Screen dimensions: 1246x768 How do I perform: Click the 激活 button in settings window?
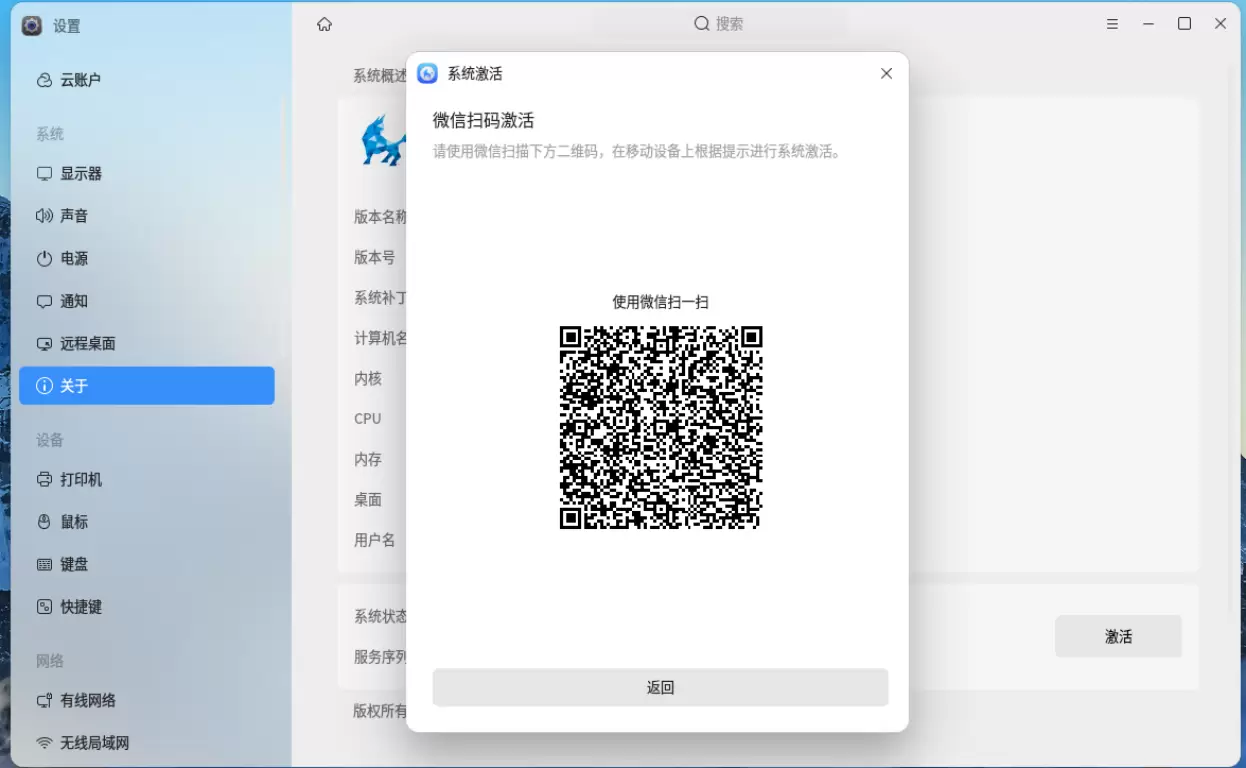click(1118, 636)
